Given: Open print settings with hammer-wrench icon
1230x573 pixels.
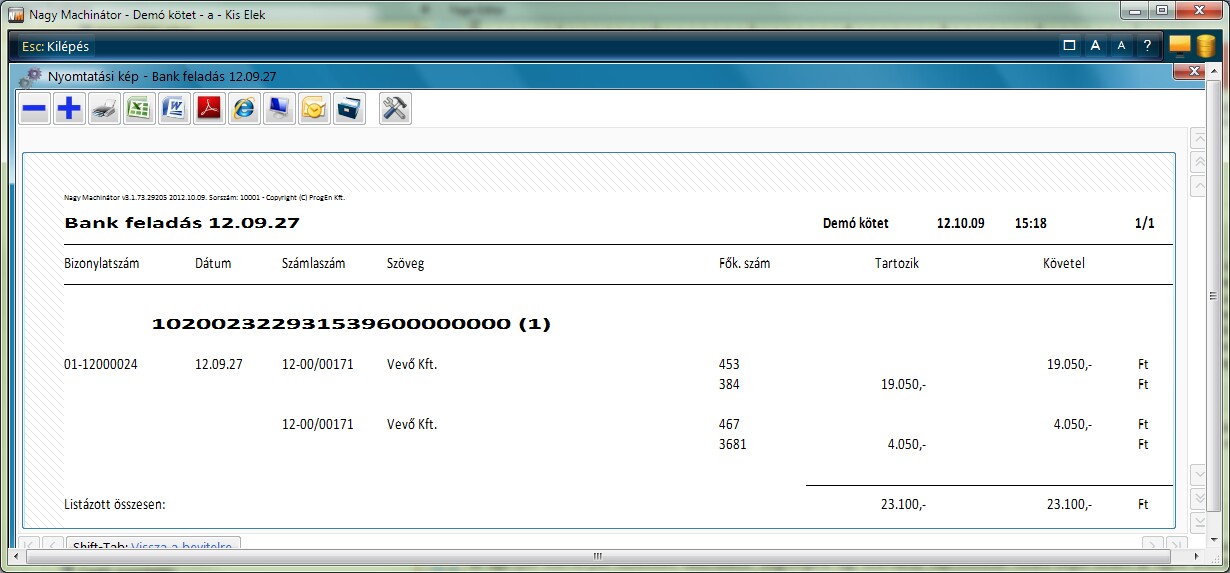Looking at the screenshot, I should click(395, 109).
